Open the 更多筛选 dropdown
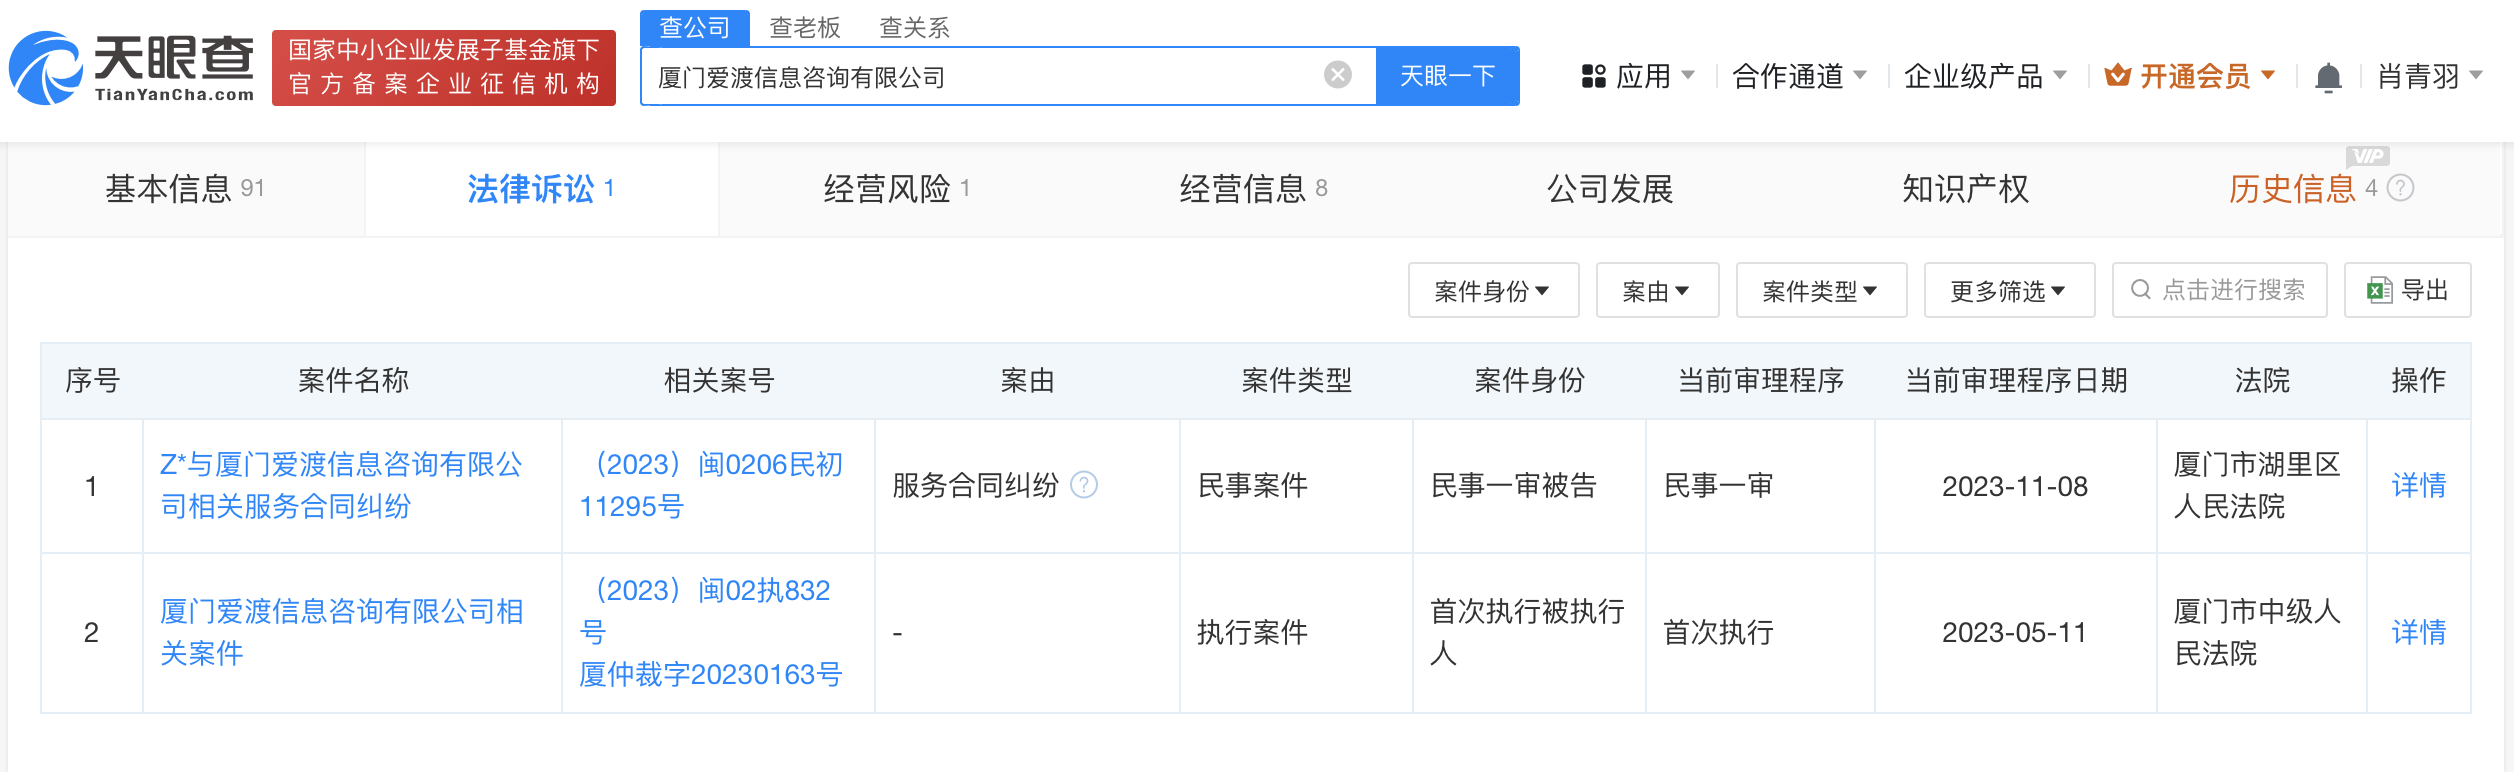Image resolution: width=2514 pixels, height=772 pixels. coord(2008,291)
